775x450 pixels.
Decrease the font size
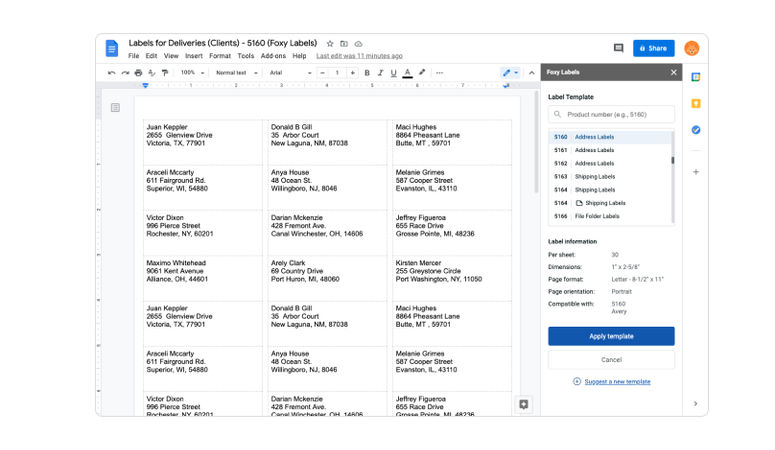click(322, 73)
